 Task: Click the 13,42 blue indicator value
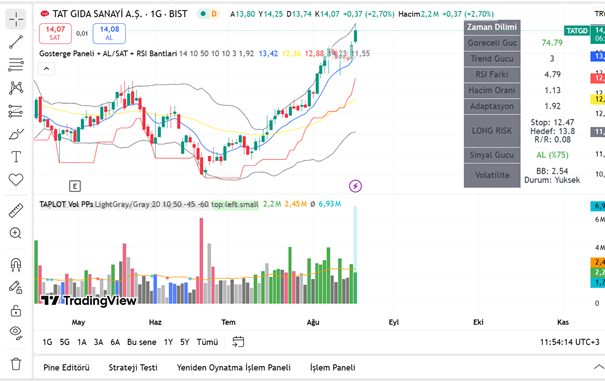point(268,54)
